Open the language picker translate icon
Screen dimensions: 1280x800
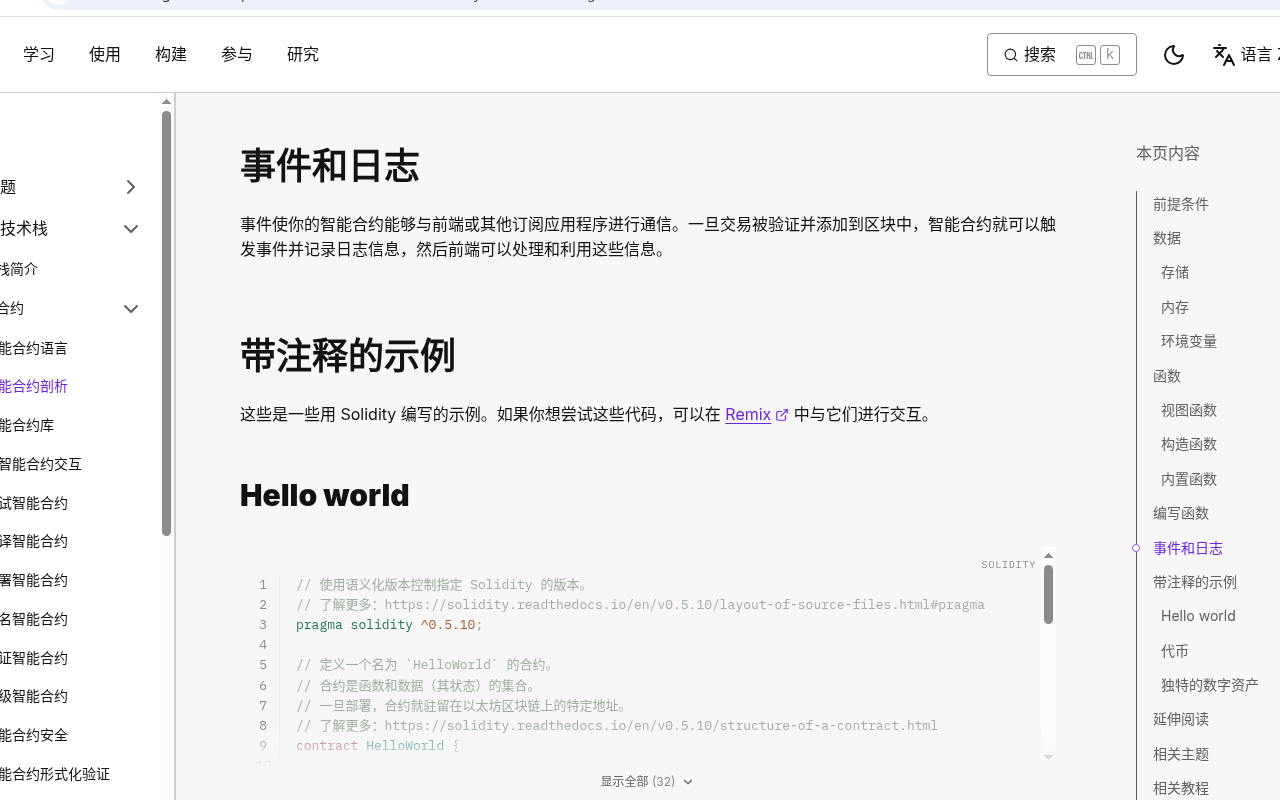[x=1223, y=55]
